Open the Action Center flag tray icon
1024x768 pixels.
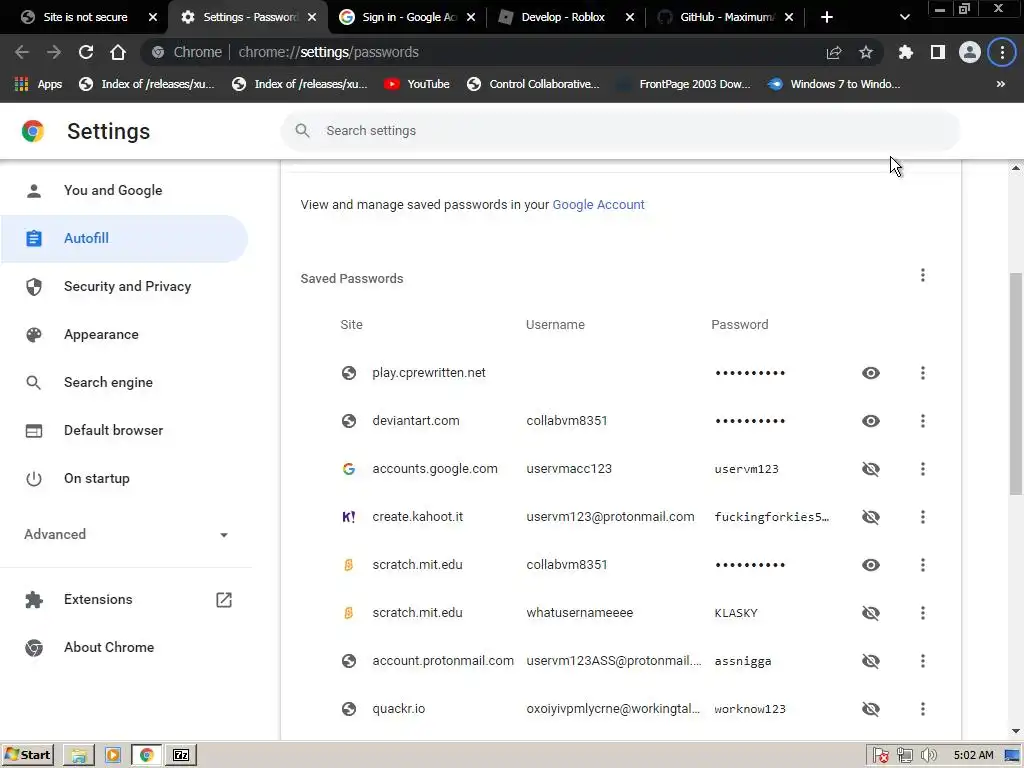click(880, 756)
